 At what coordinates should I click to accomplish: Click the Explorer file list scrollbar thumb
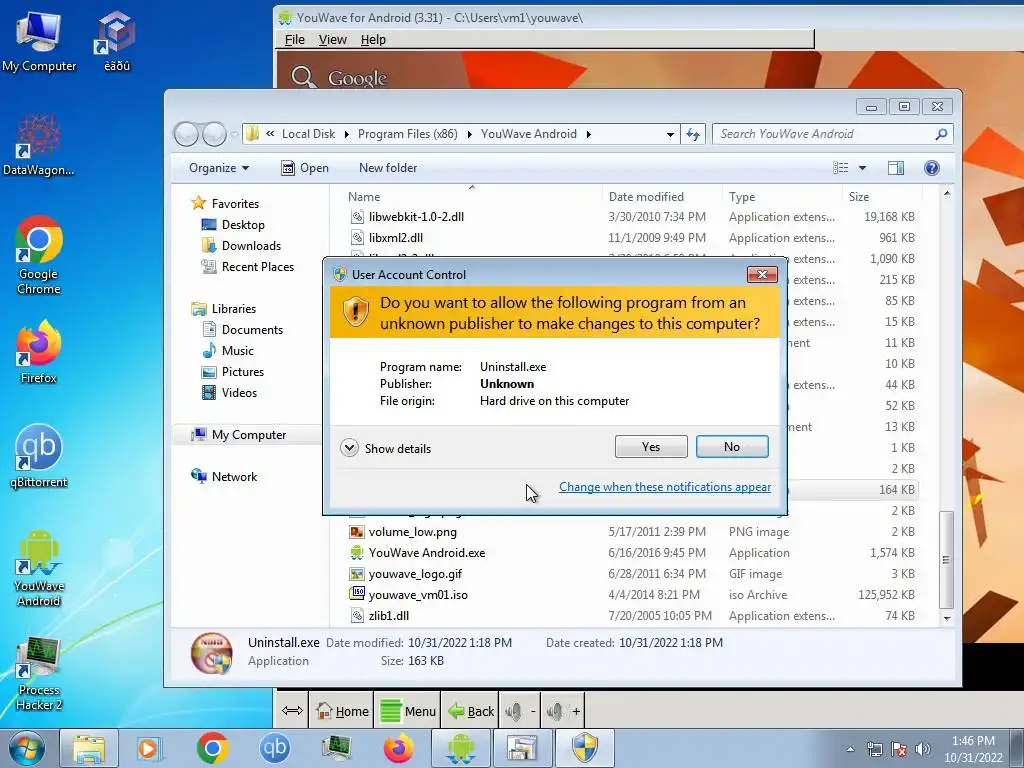click(x=946, y=559)
